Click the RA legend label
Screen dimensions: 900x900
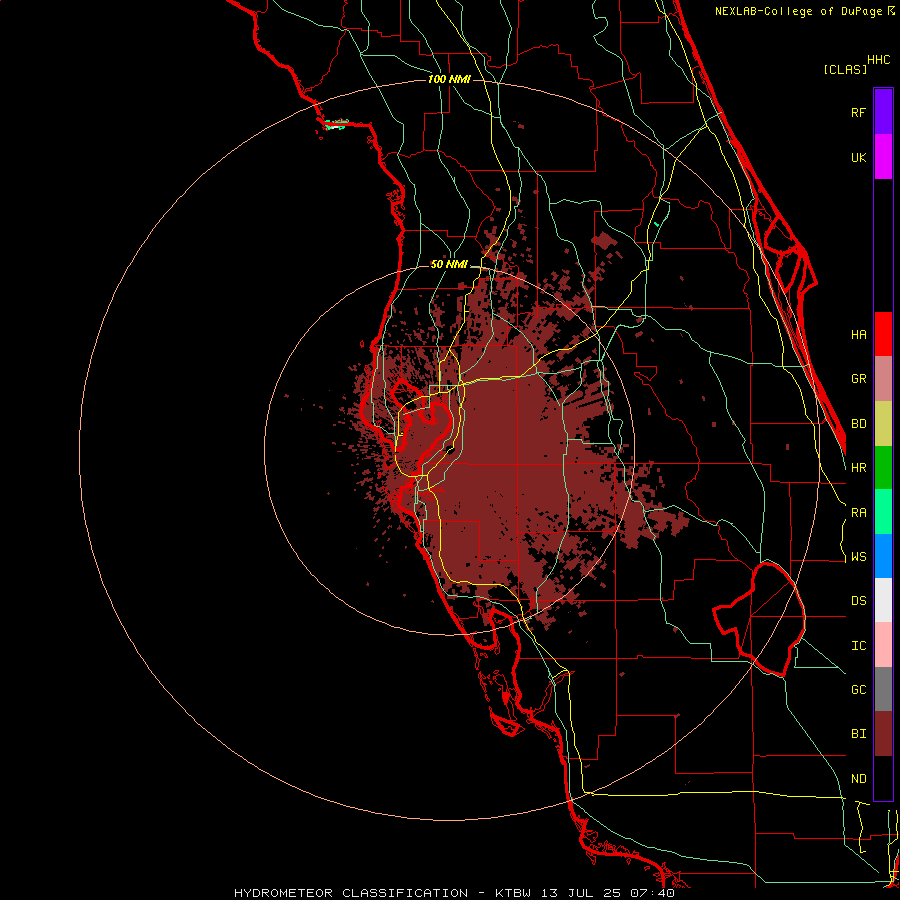click(x=858, y=513)
